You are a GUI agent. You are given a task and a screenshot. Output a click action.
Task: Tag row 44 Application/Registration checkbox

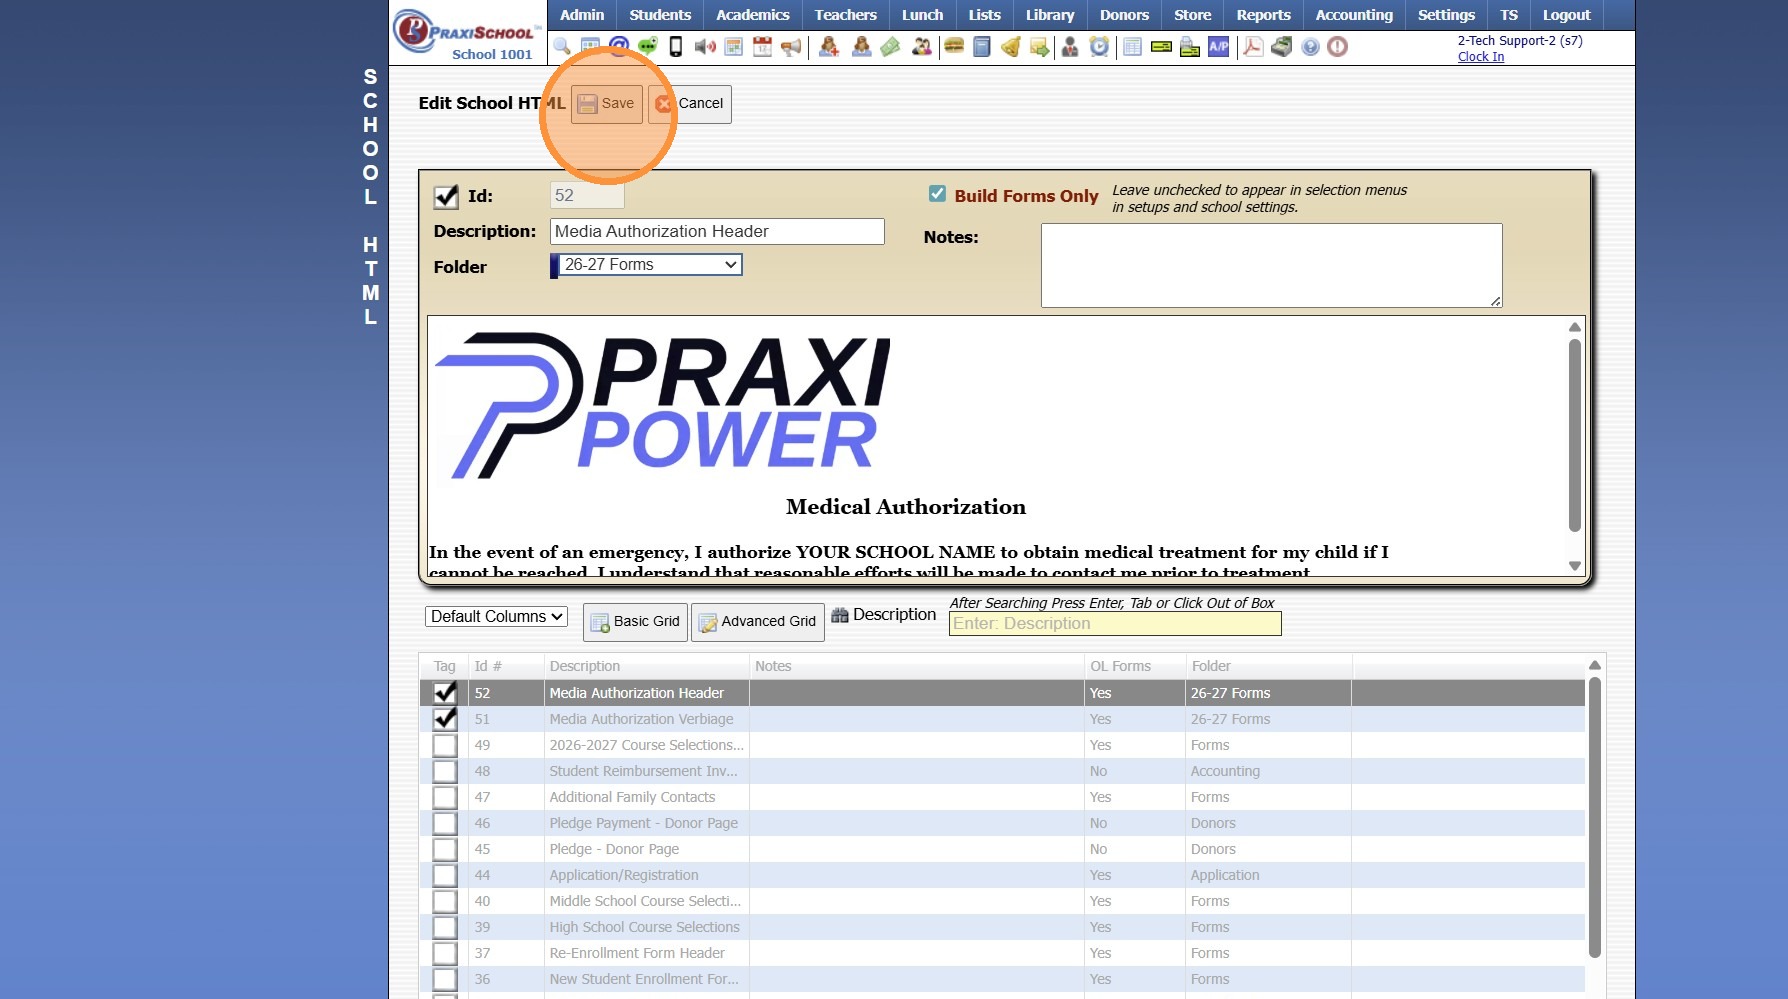pyautogui.click(x=445, y=875)
